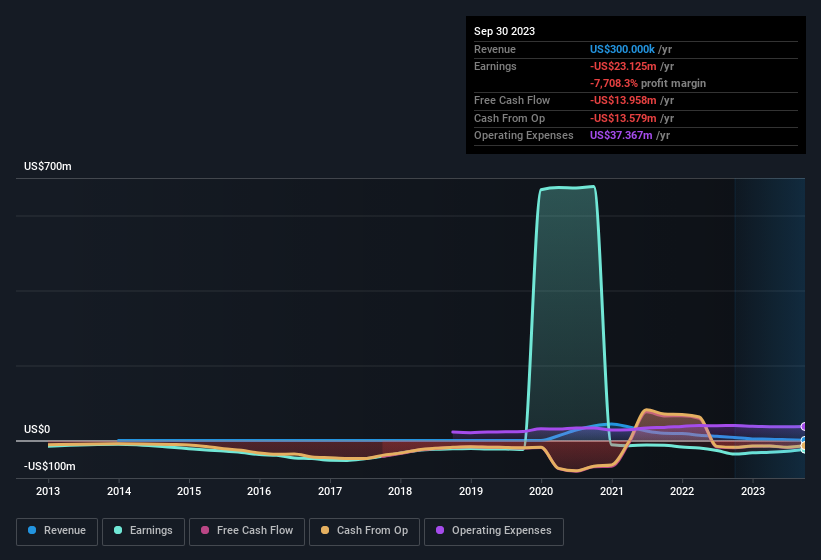Click the blue Revenue legend dot
This screenshot has width=821, height=560.
tap(32, 530)
